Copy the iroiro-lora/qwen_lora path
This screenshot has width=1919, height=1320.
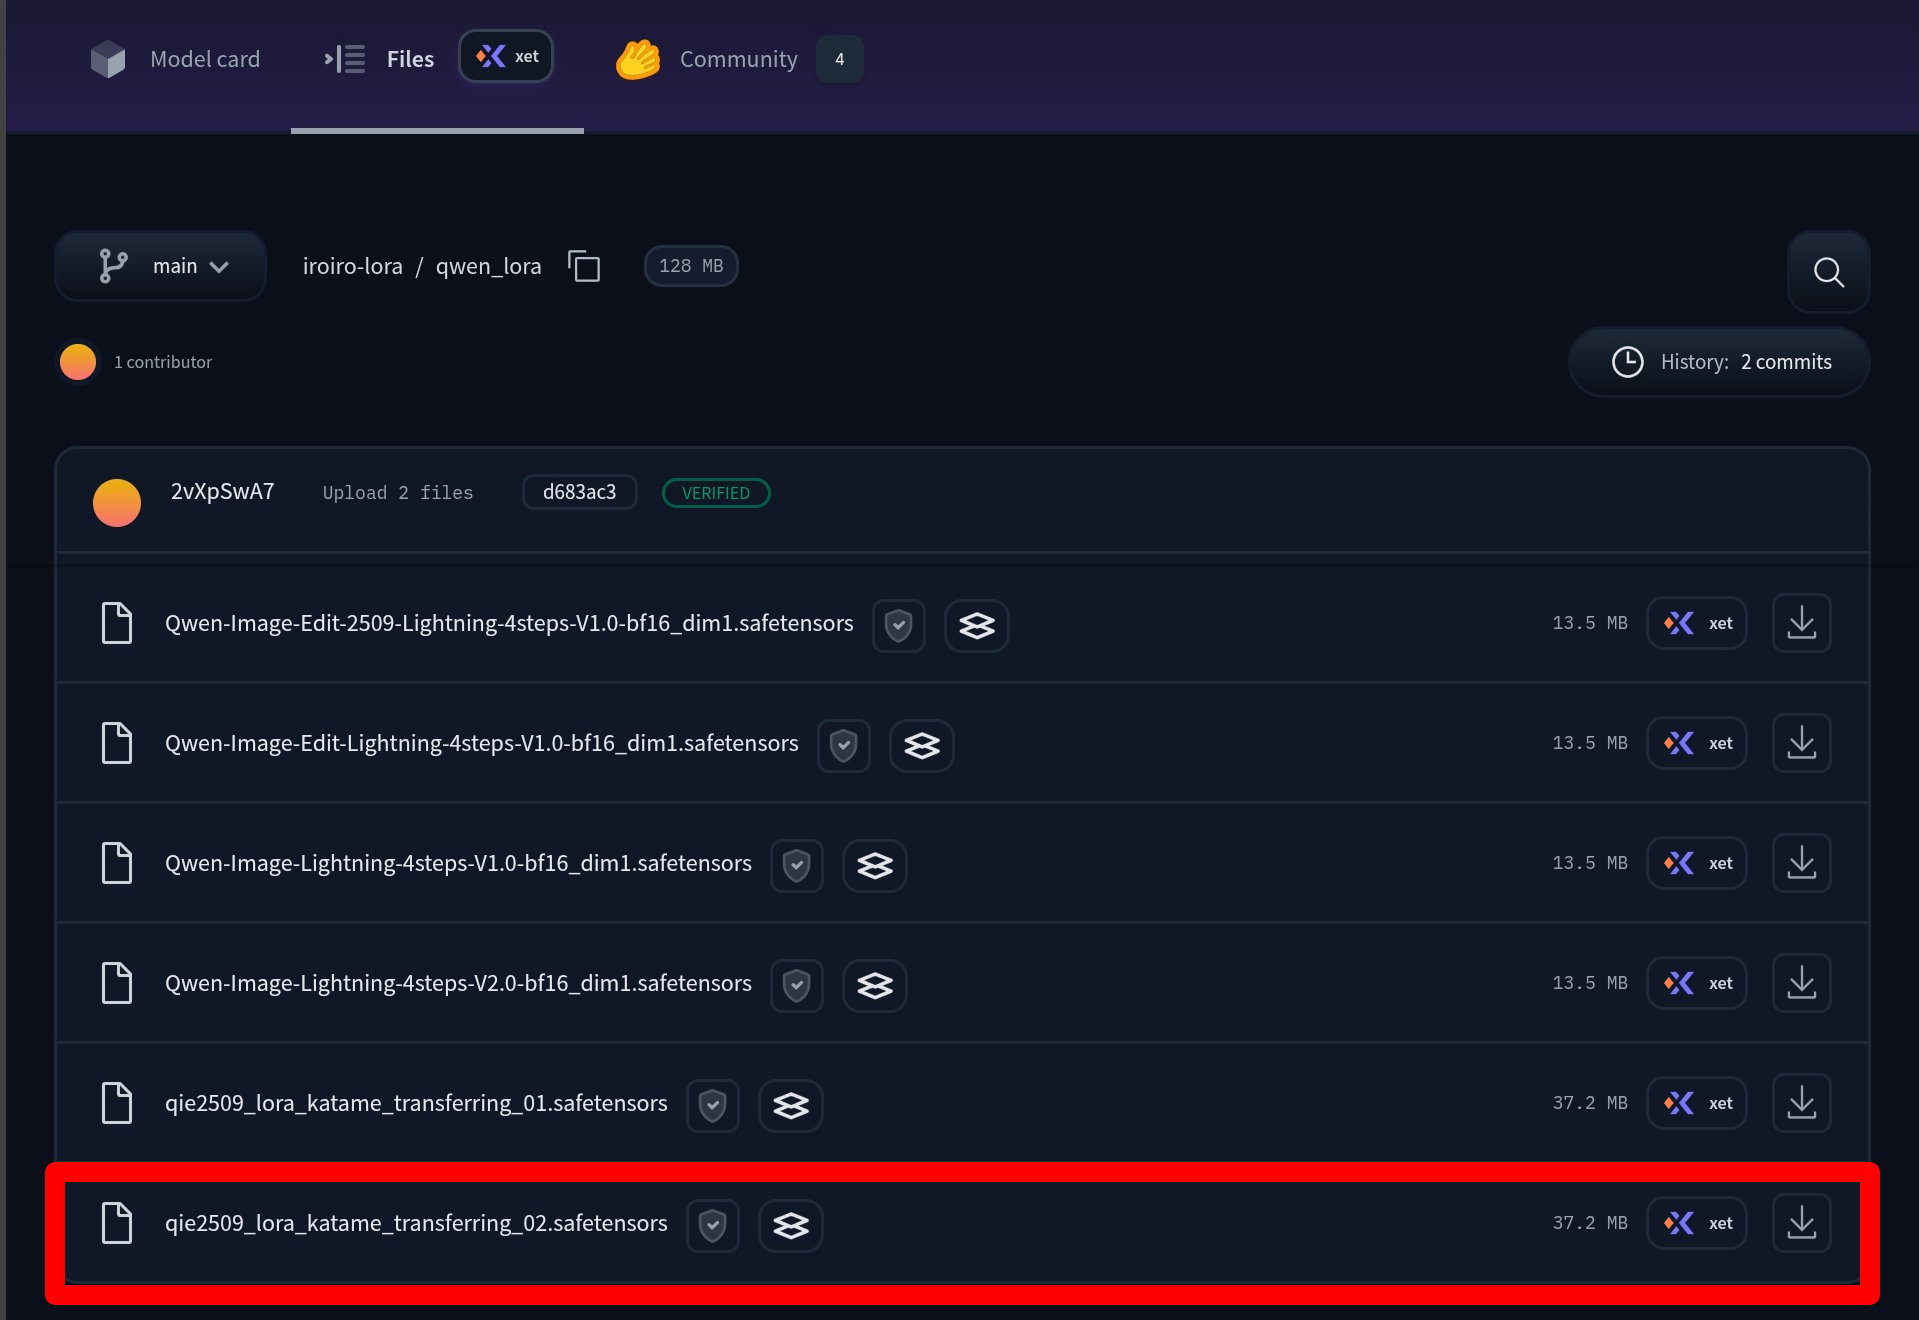(x=584, y=266)
